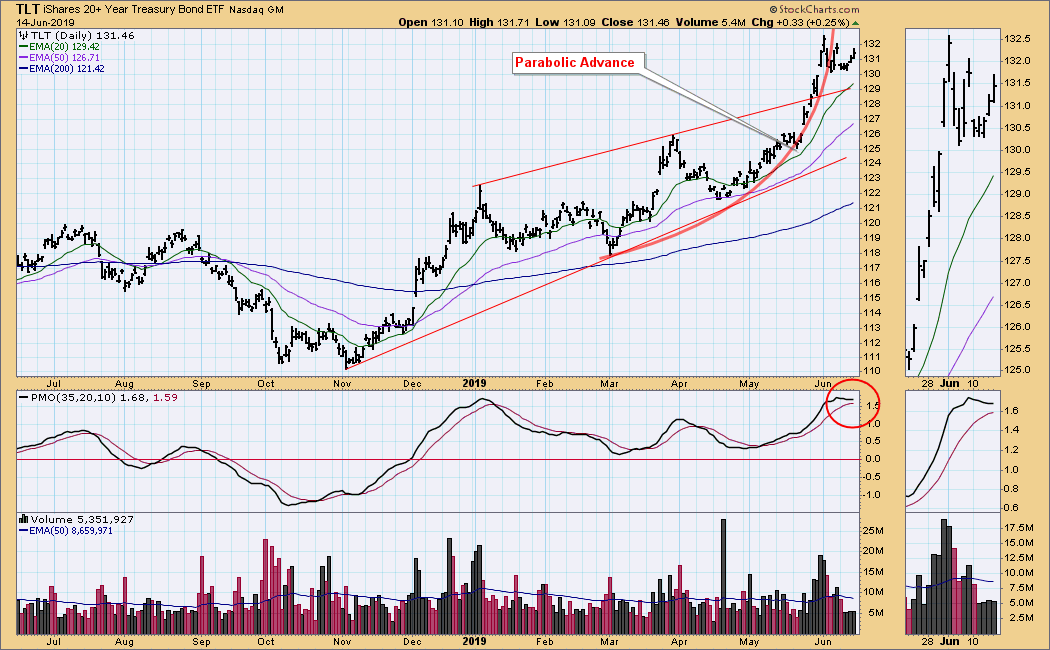Click the '127.5' label on the zoomed price axis
The width and height of the screenshot is (1050, 650).
(1017, 261)
